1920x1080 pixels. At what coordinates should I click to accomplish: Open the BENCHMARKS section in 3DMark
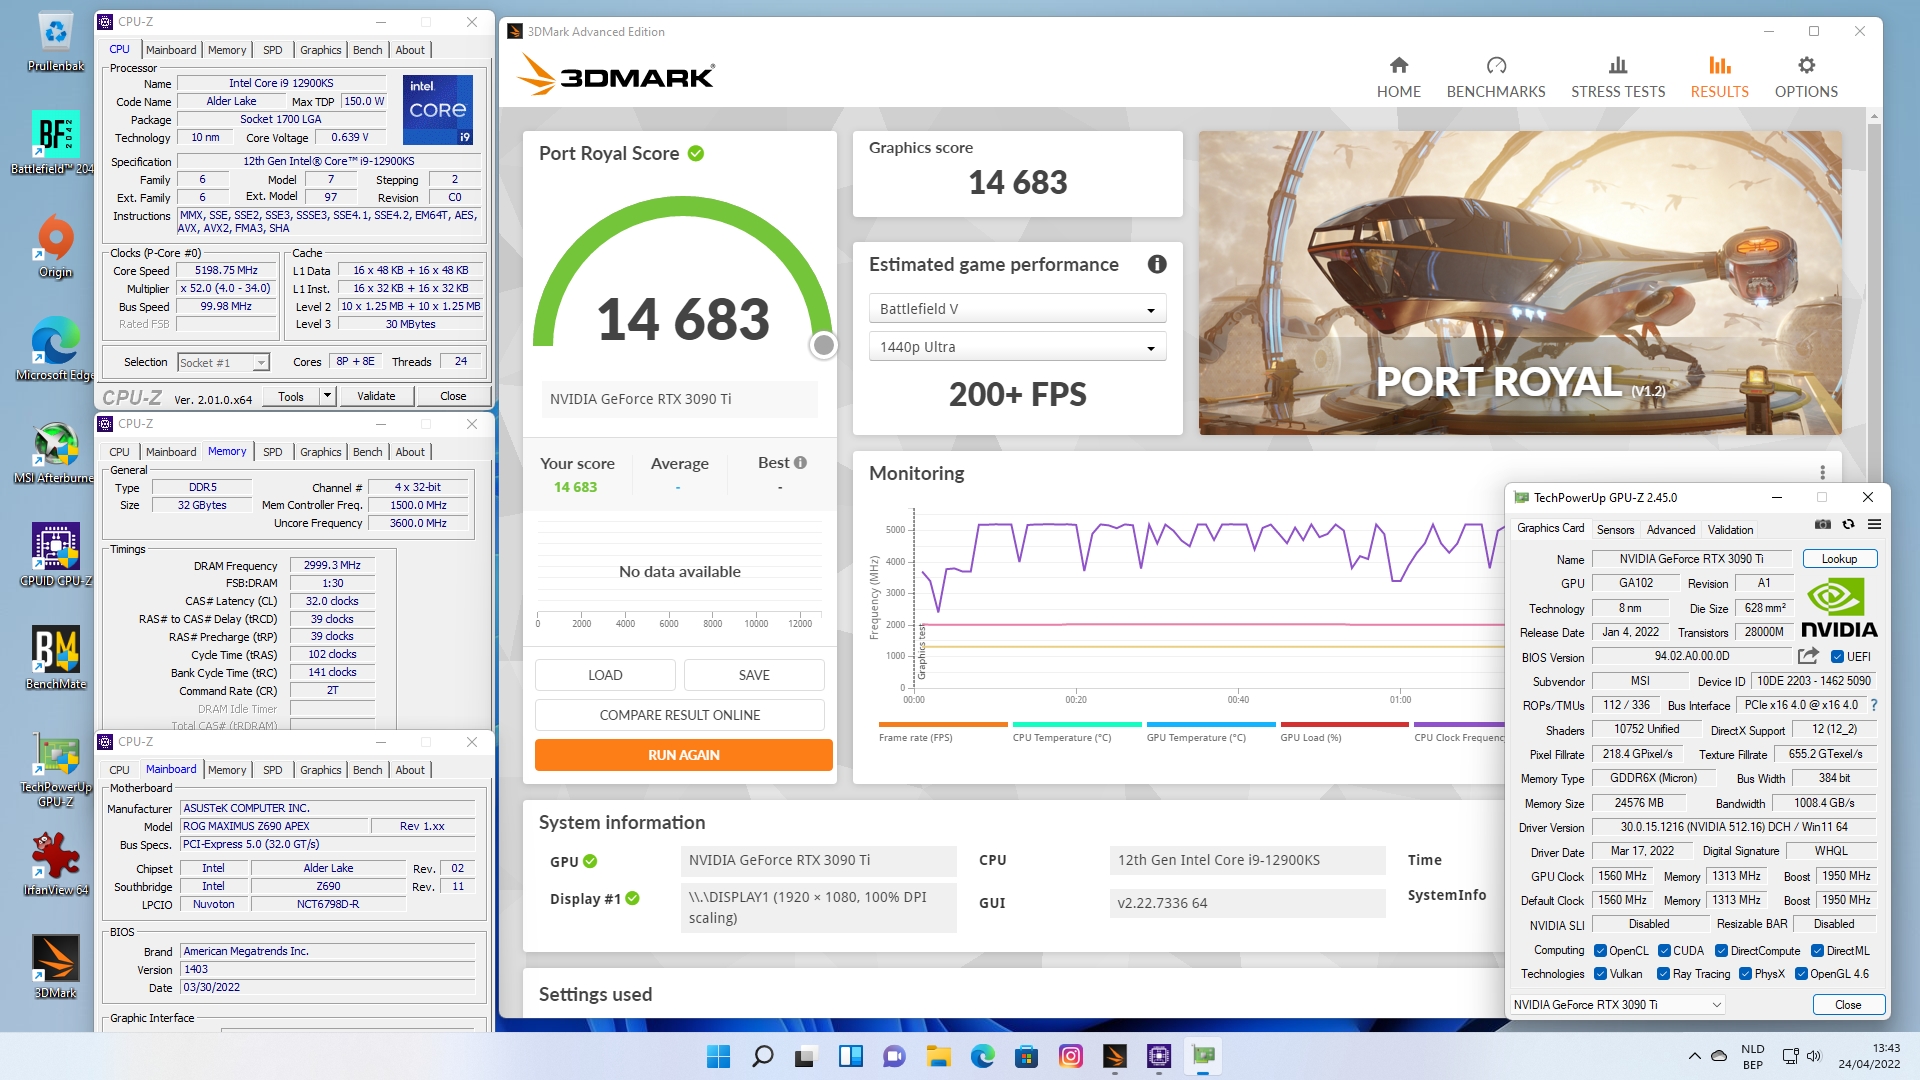[1496, 78]
